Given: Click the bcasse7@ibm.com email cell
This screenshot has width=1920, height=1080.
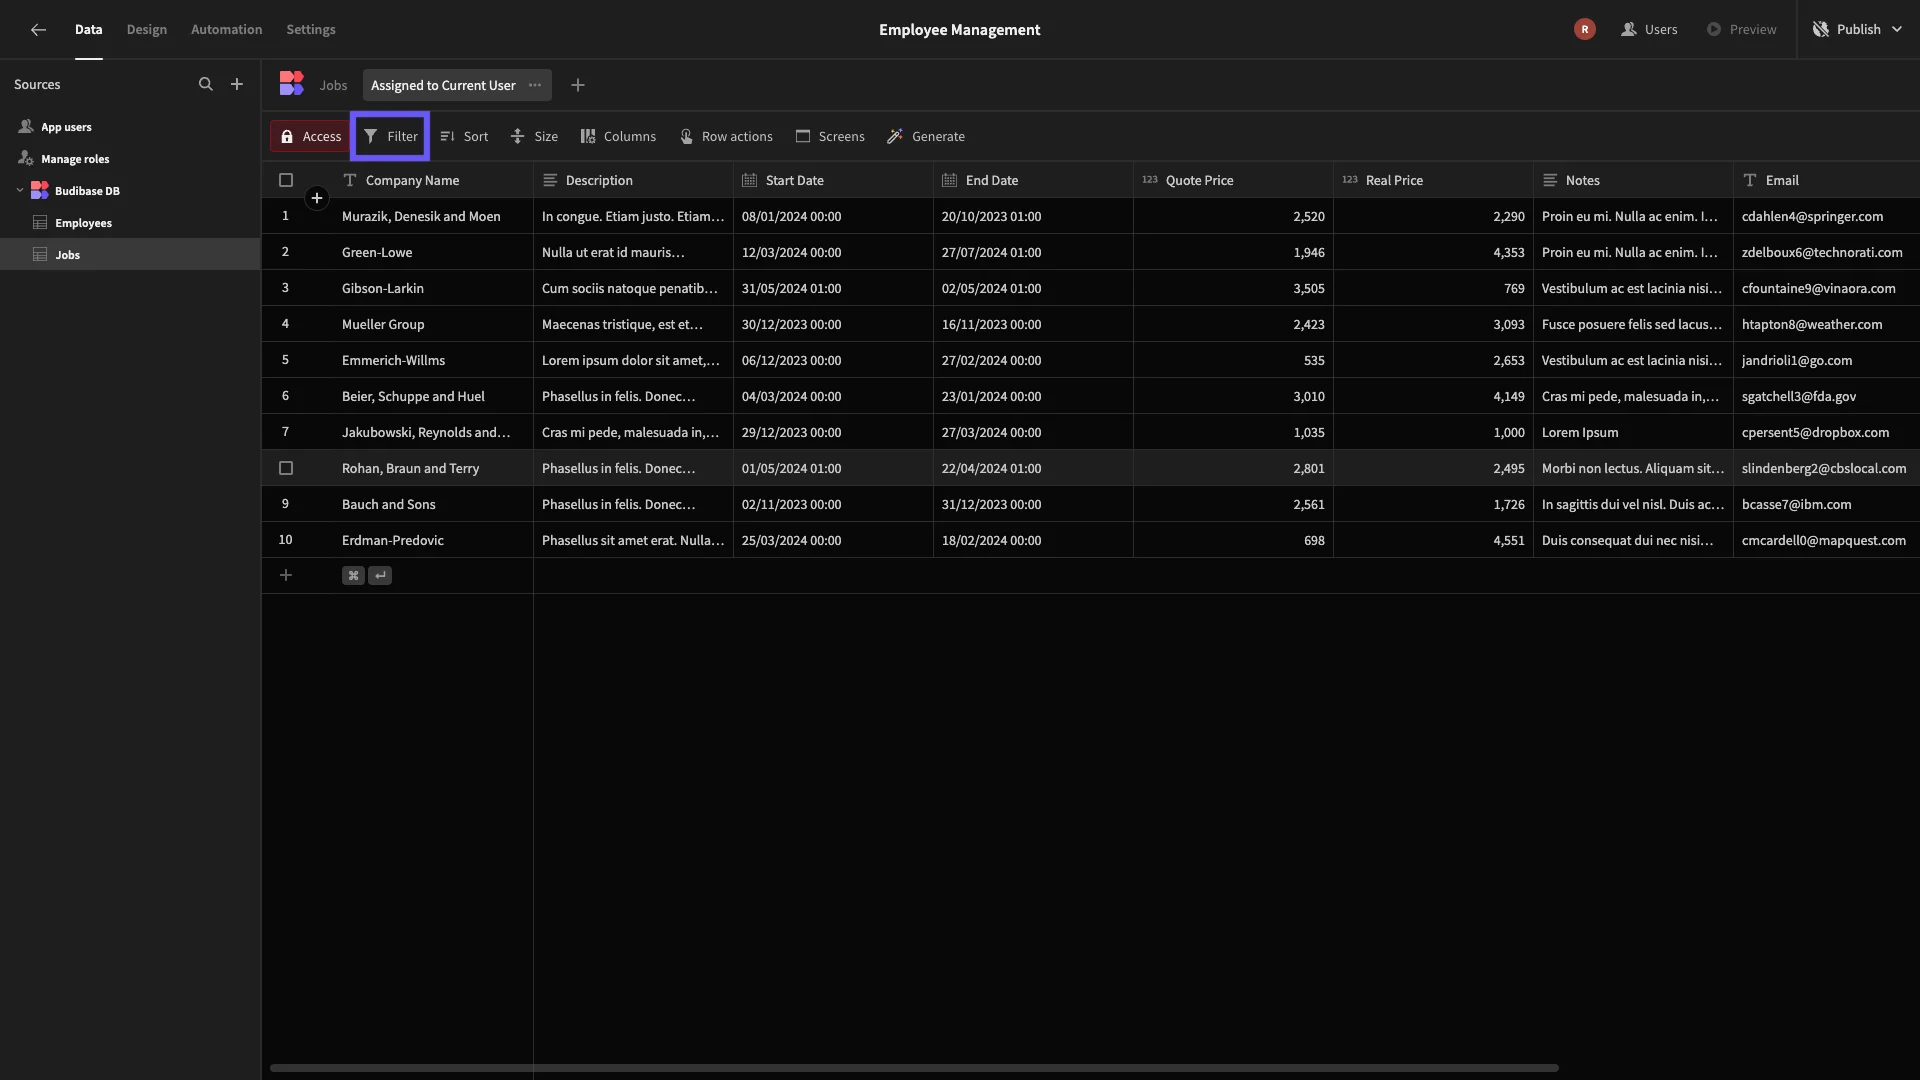Looking at the screenshot, I should [x=1826, y=504].
